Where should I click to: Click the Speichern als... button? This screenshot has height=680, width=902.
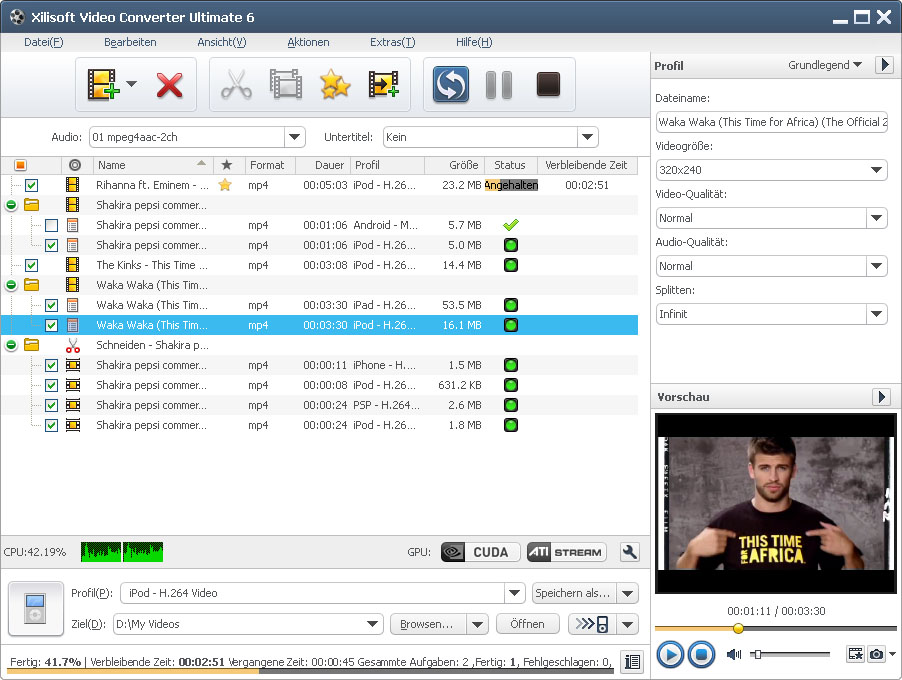[x=574, y=593]
